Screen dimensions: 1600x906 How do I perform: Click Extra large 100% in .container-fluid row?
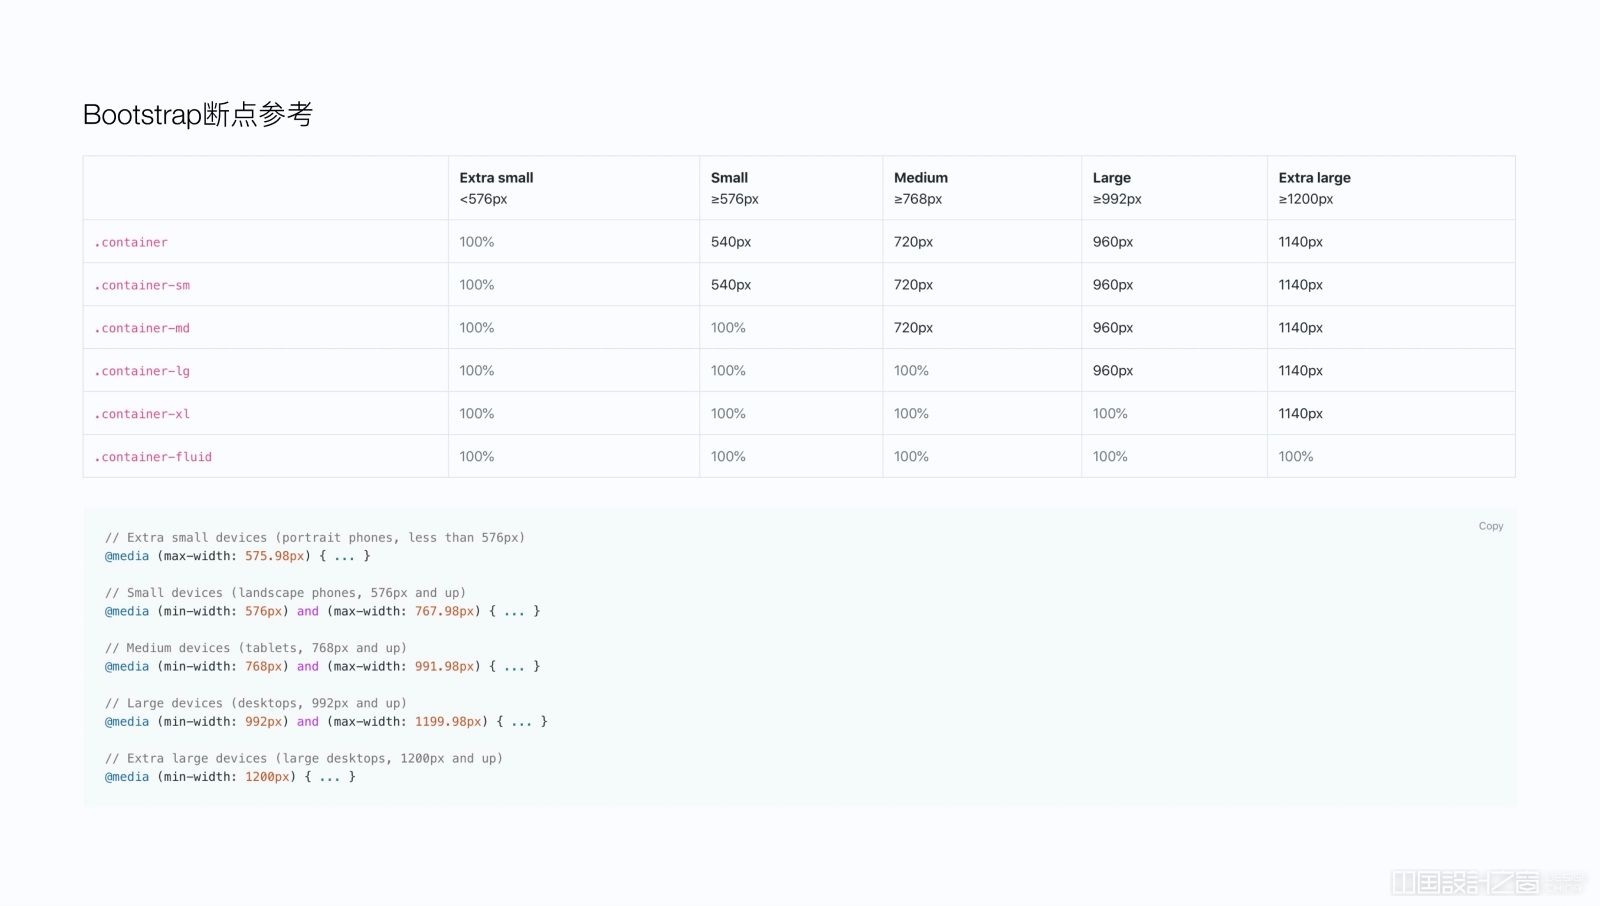[x=1296, y=457]
